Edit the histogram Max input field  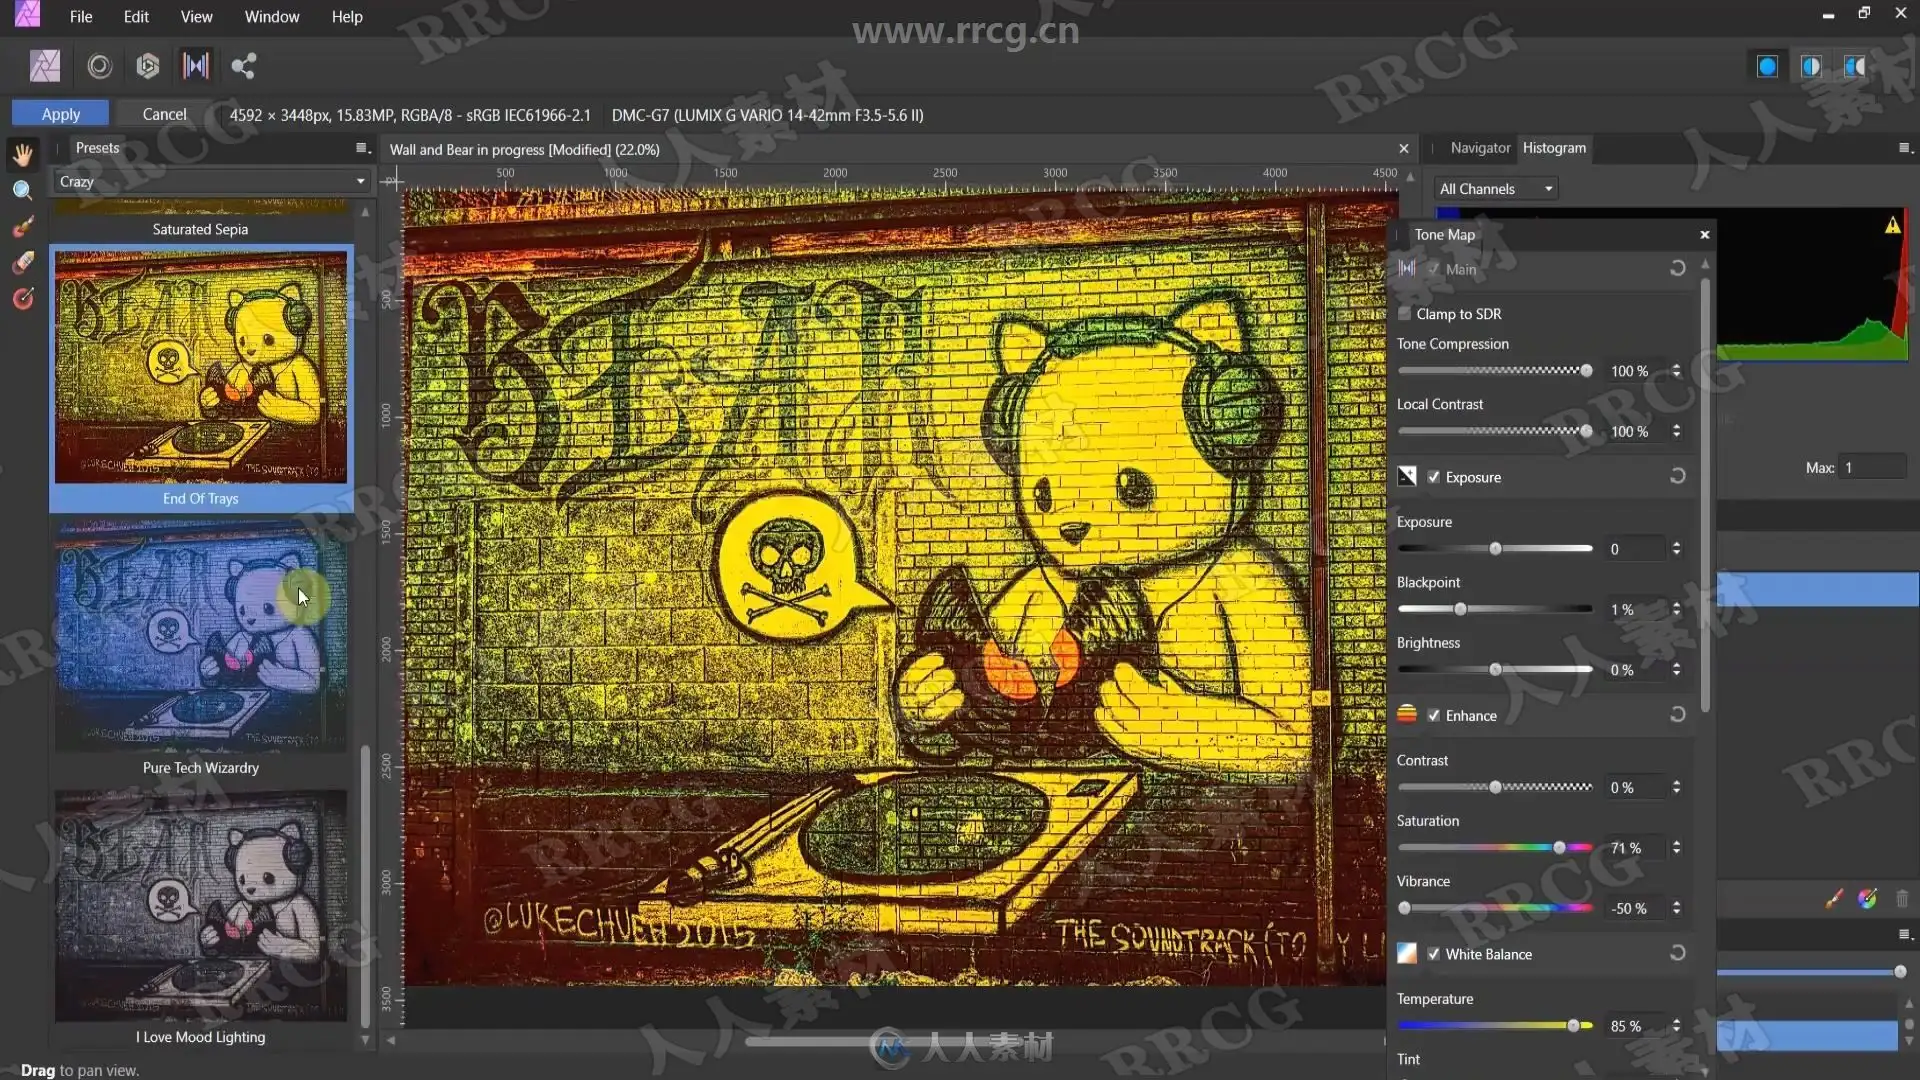coord(1872,467)
